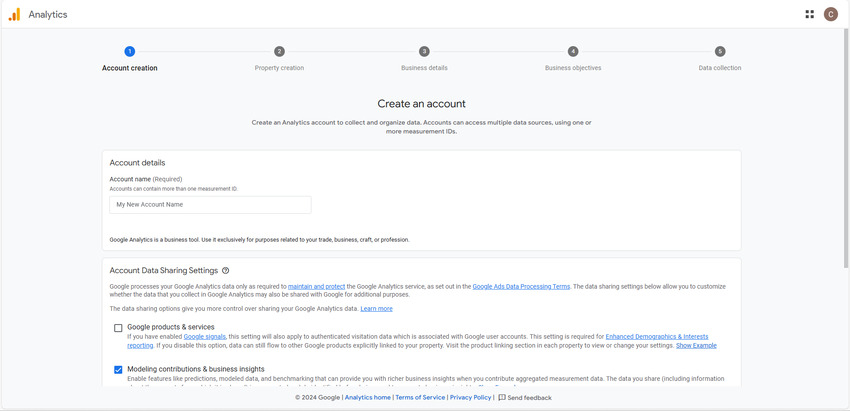Select step 3 Business details circle
The height and width of the screenshot is (411, 850).
tap(424, 51)
